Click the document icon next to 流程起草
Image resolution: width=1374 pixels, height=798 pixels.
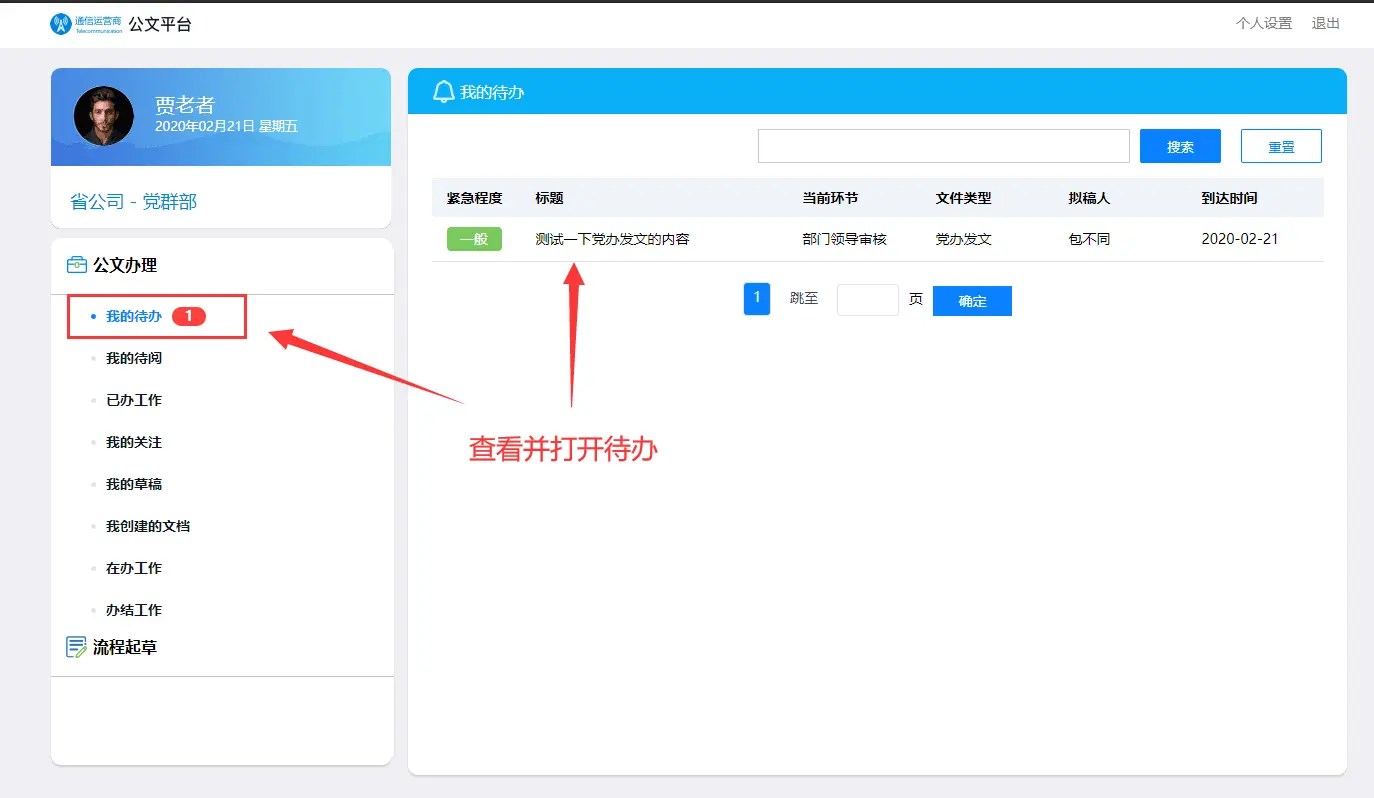pyautogui.click(x=76, y=647)
